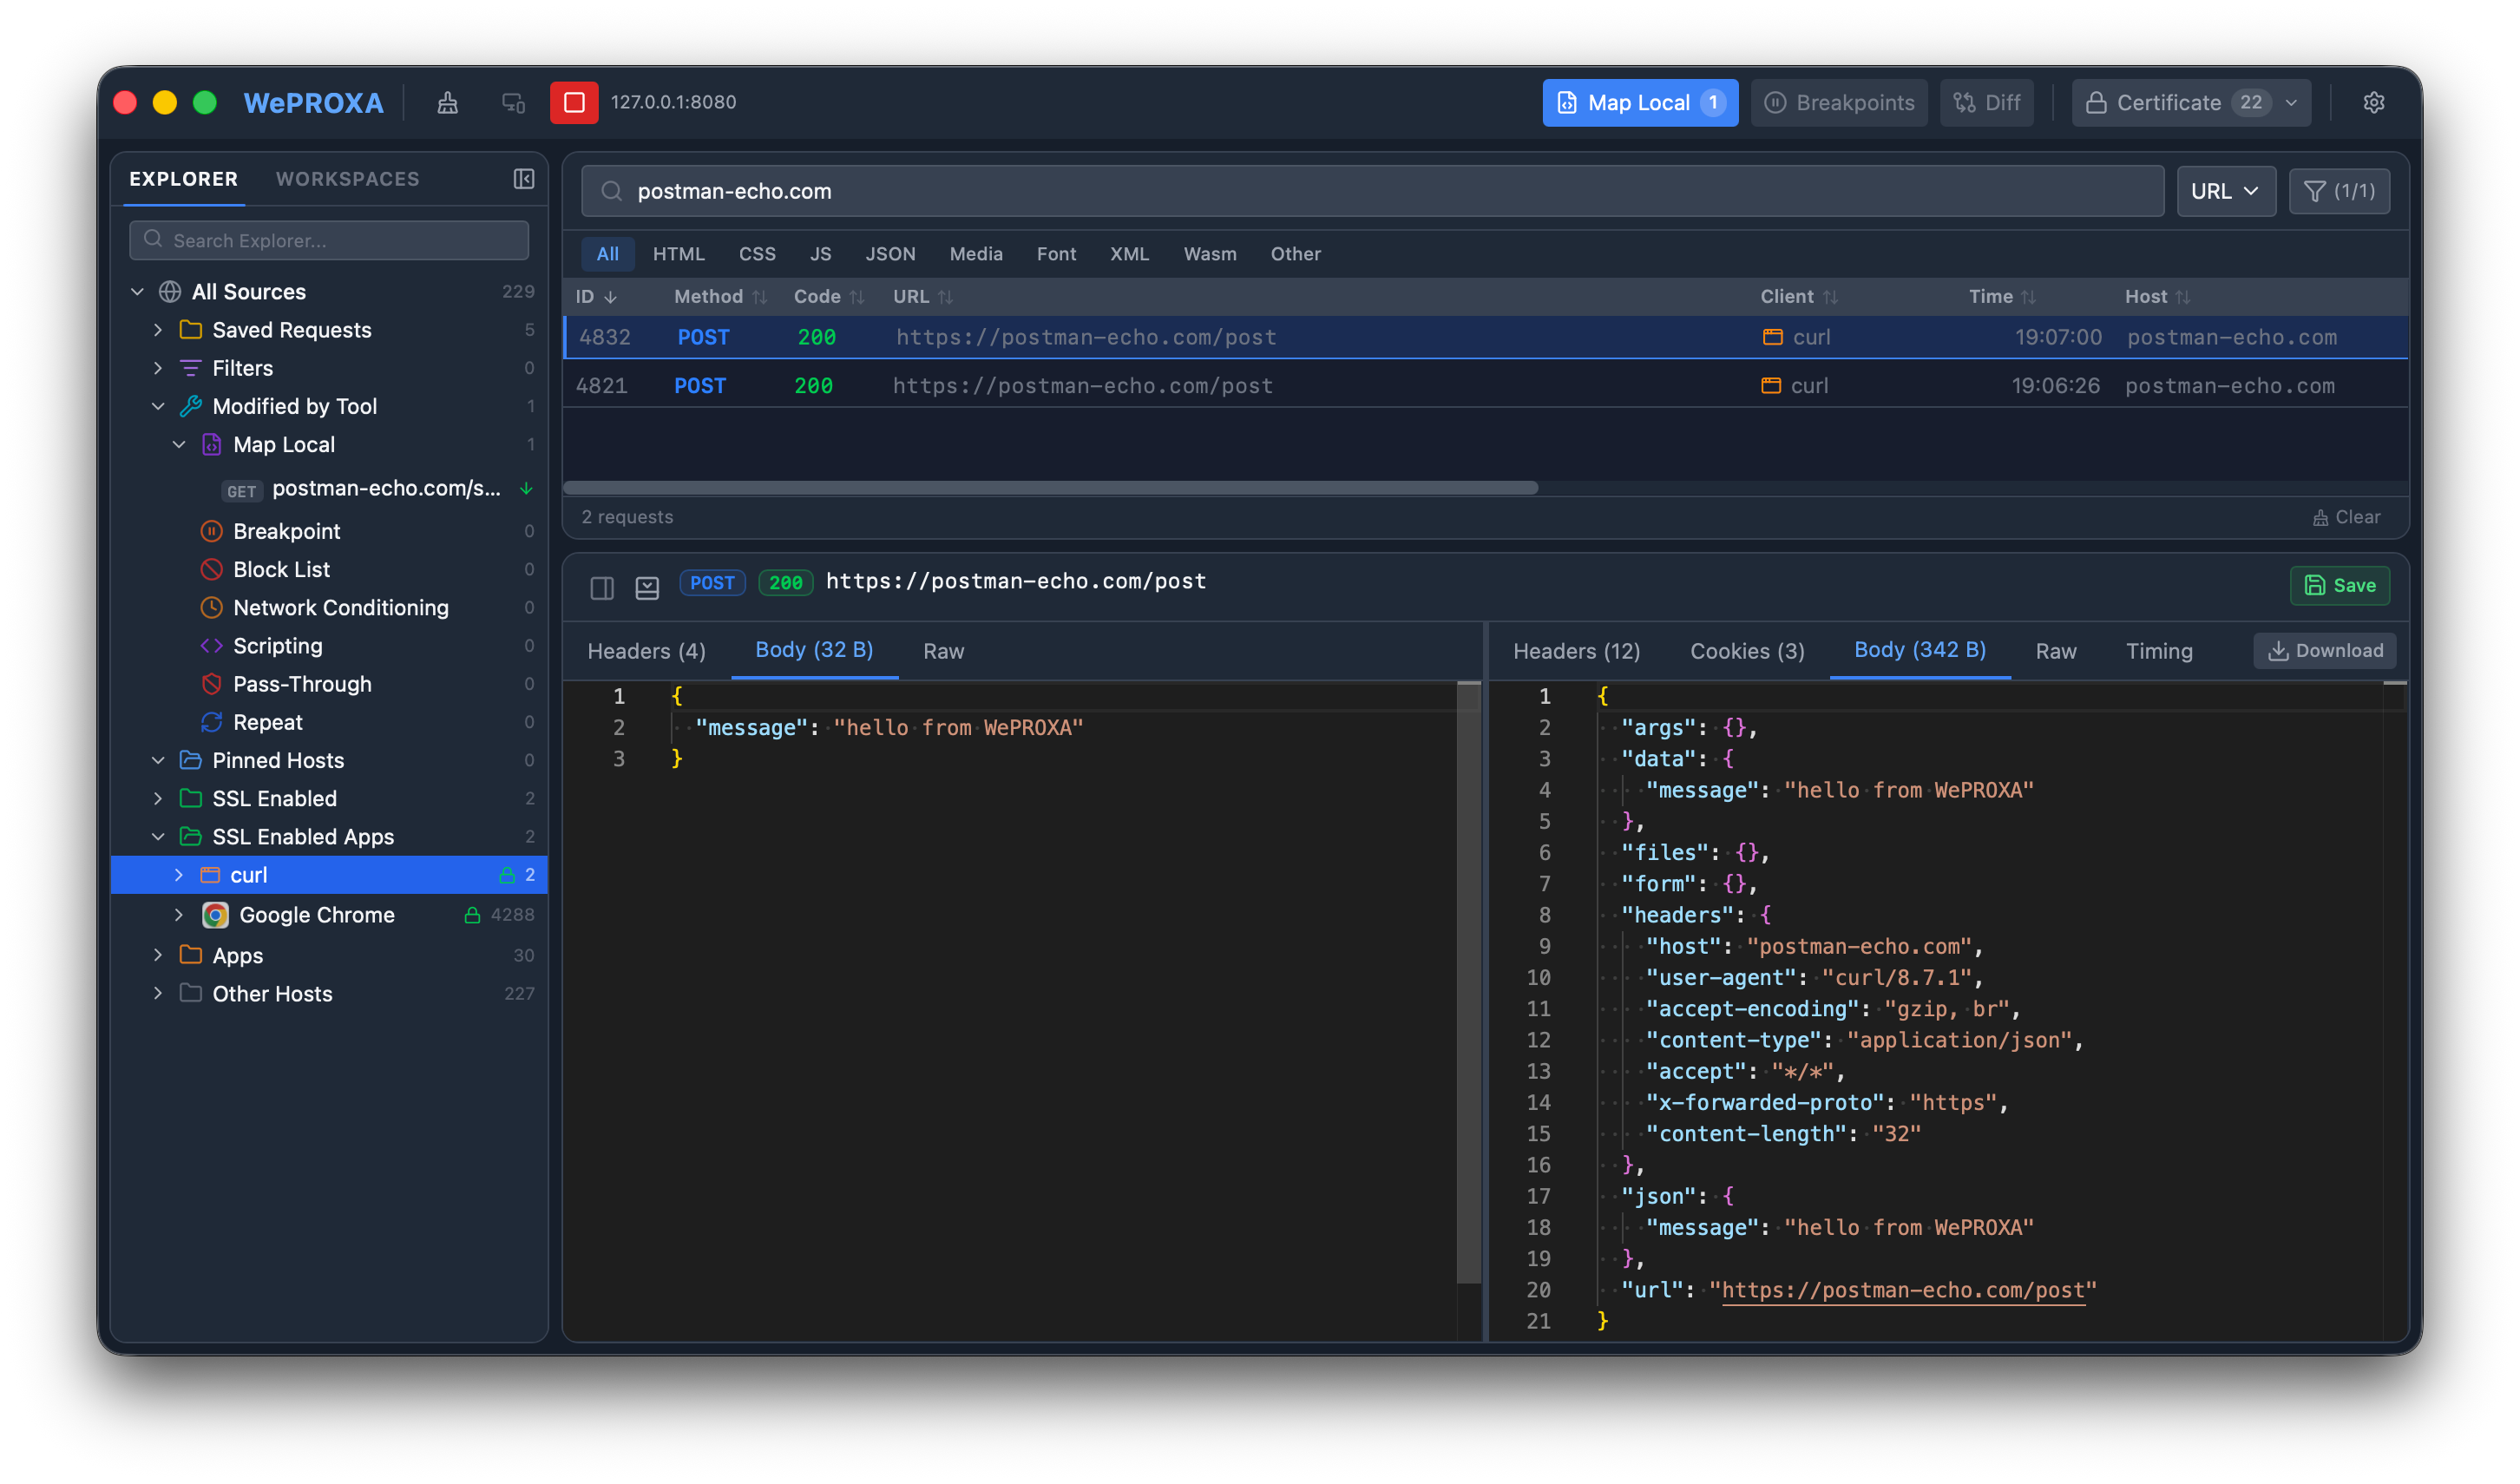
Task: Click the devices icon next to broom
Action: click(514, 103)
